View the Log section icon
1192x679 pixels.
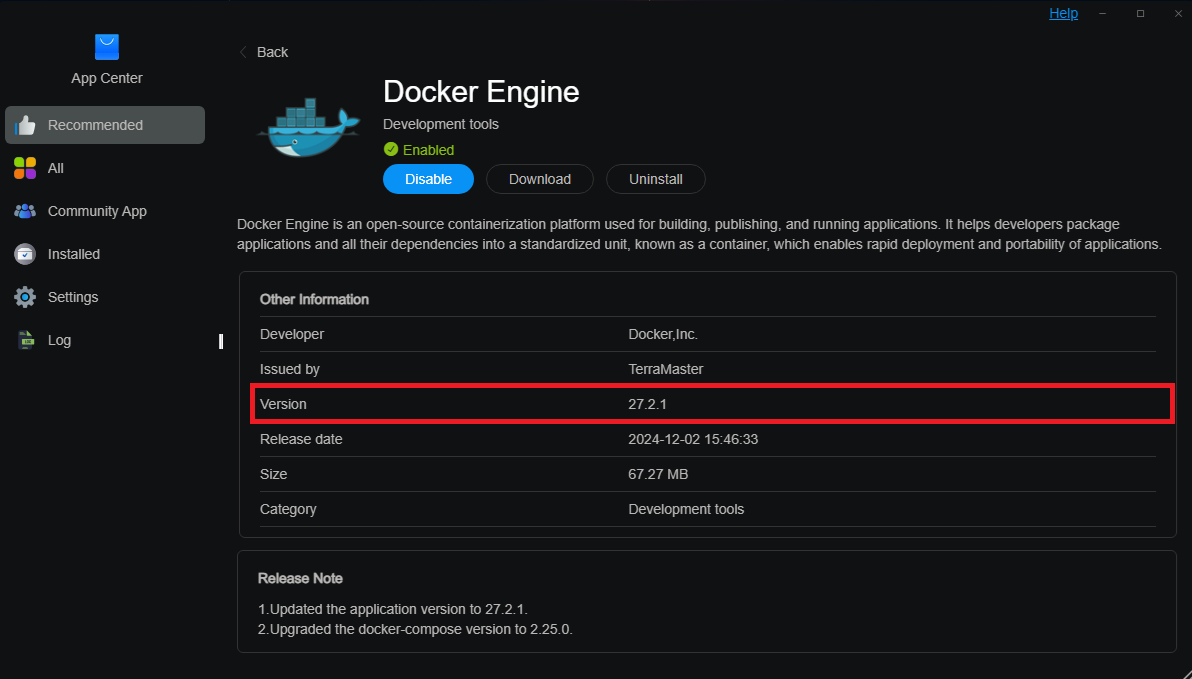click(24, 339)
